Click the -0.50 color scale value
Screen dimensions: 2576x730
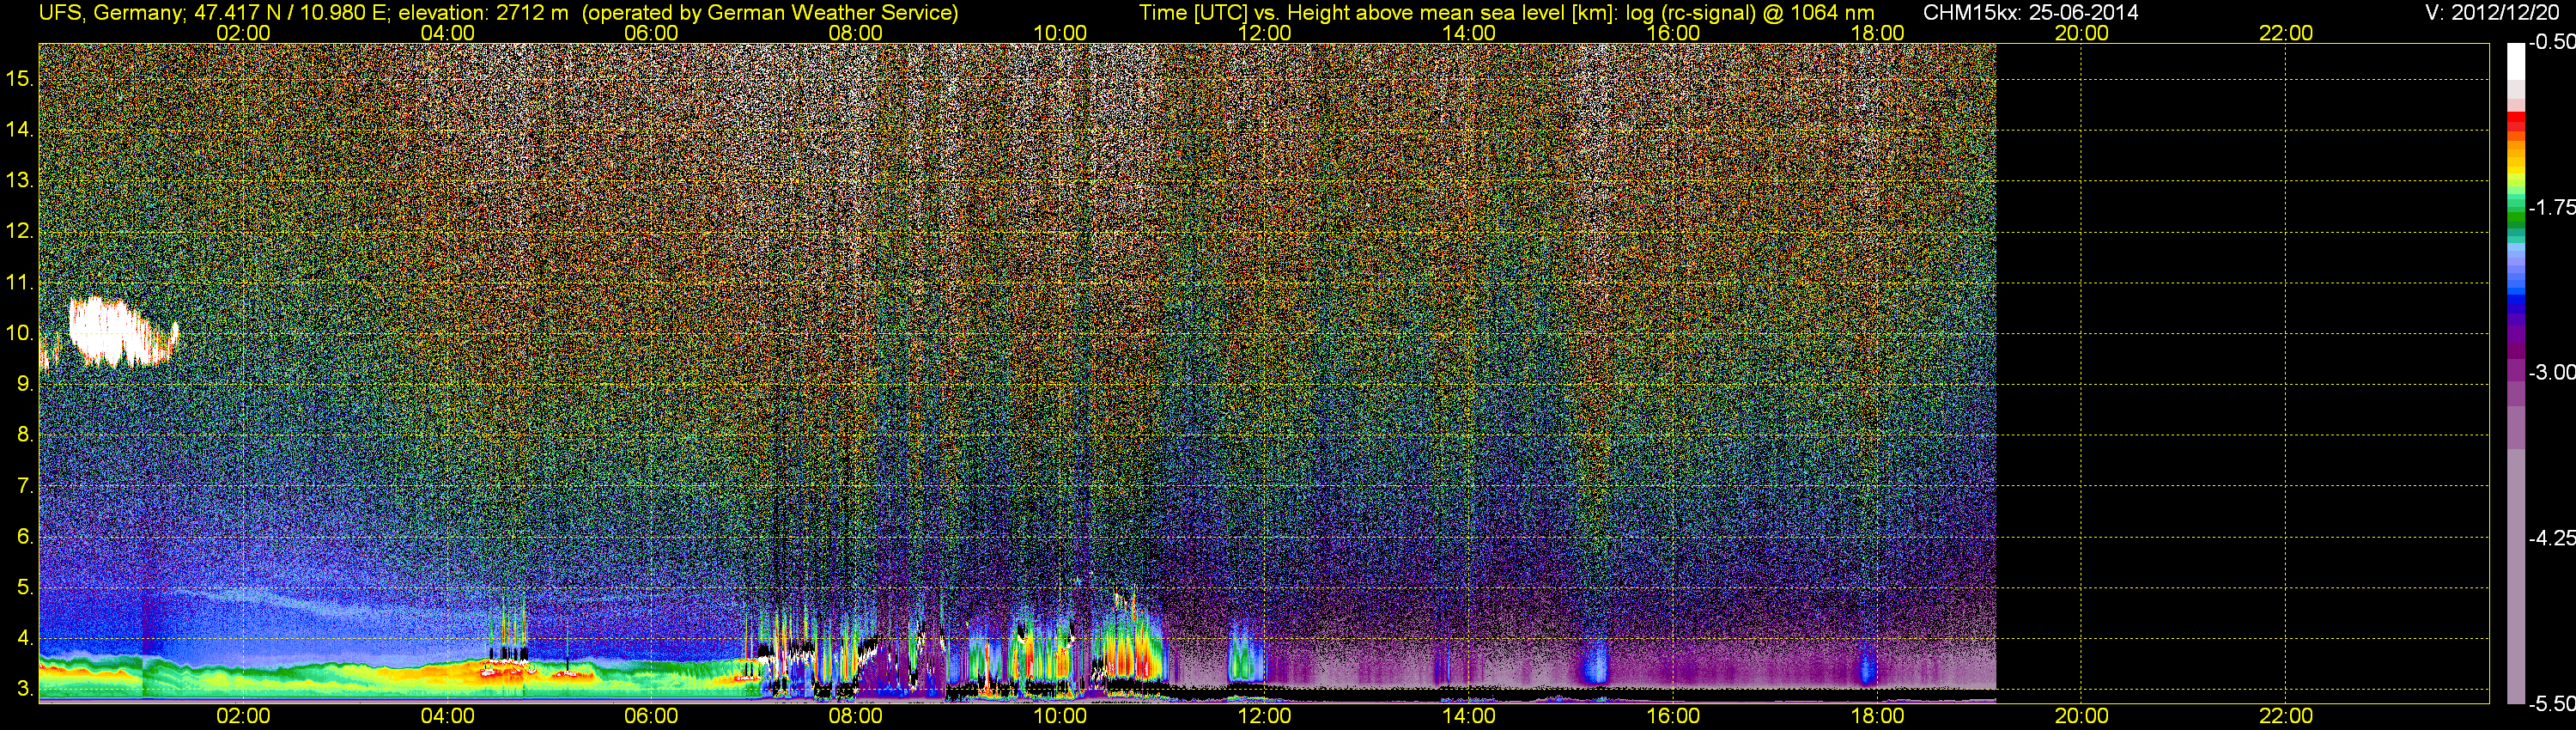[x=2551, y=42]
